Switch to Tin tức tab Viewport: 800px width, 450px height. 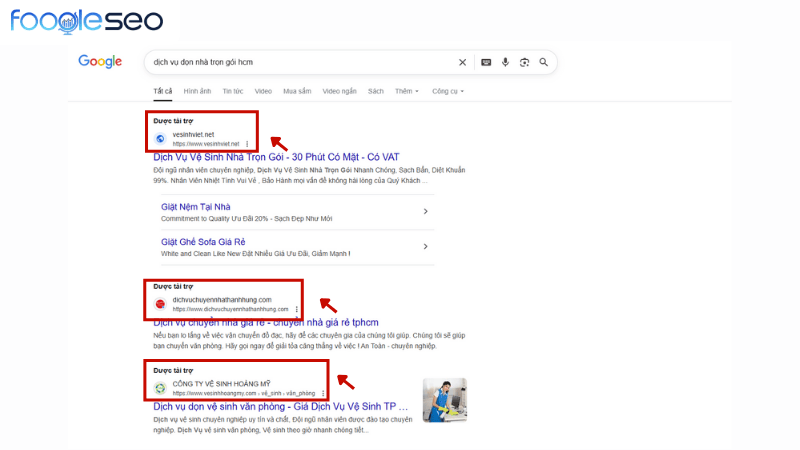pos(233,91)
